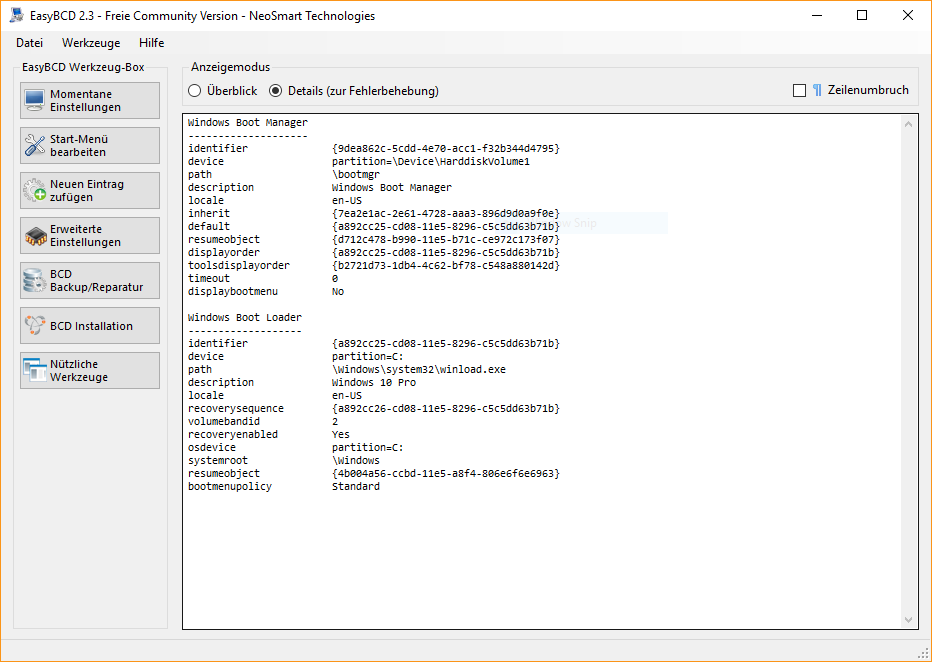The height and width of the screenshot is (662, 932).
Task: Open Nützliche Werkzeuge page
Action: [x=90, y=370]
